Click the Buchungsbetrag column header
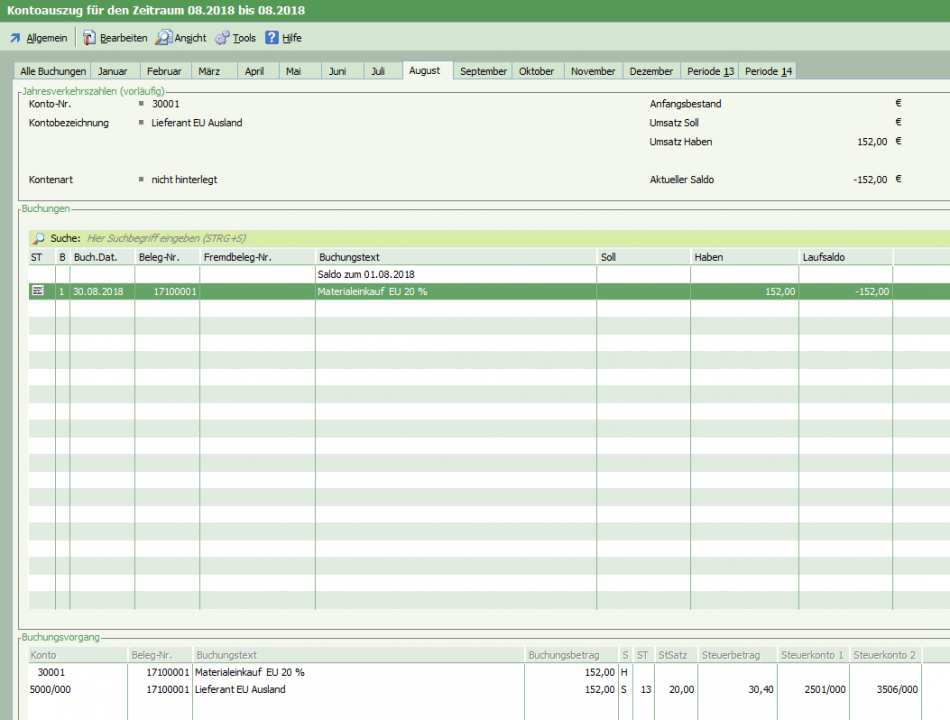 tap(571, 655)
